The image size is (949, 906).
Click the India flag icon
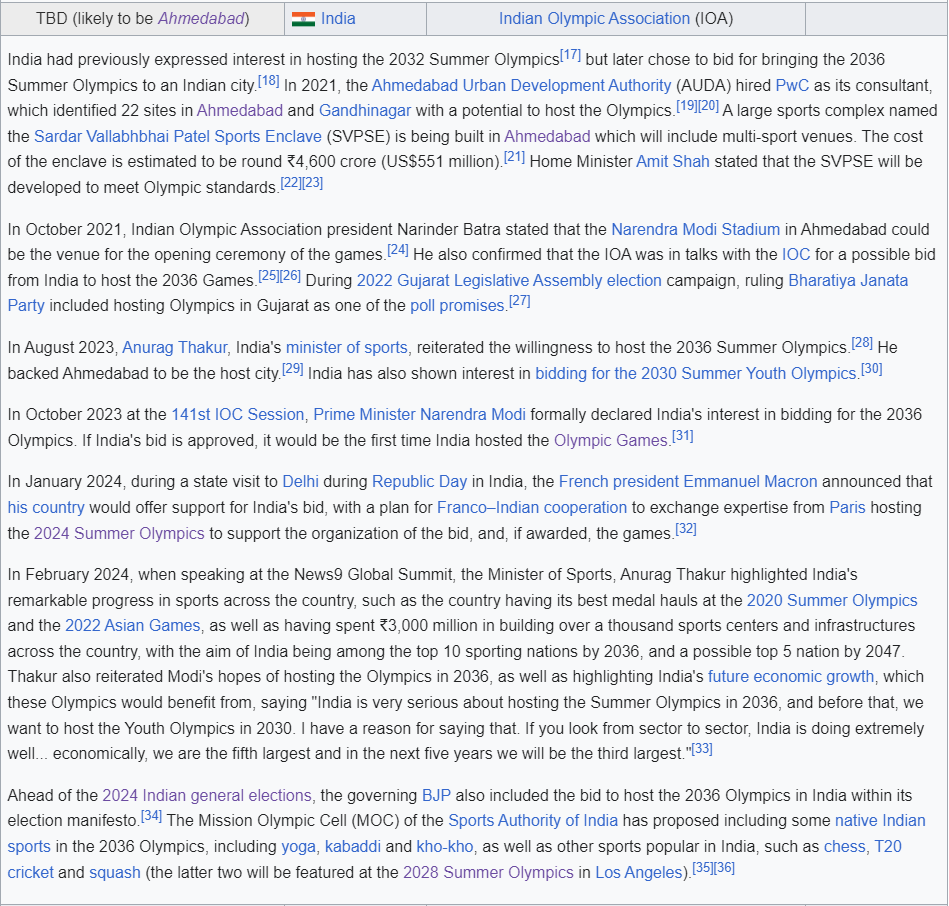click(x=303, y=19)
